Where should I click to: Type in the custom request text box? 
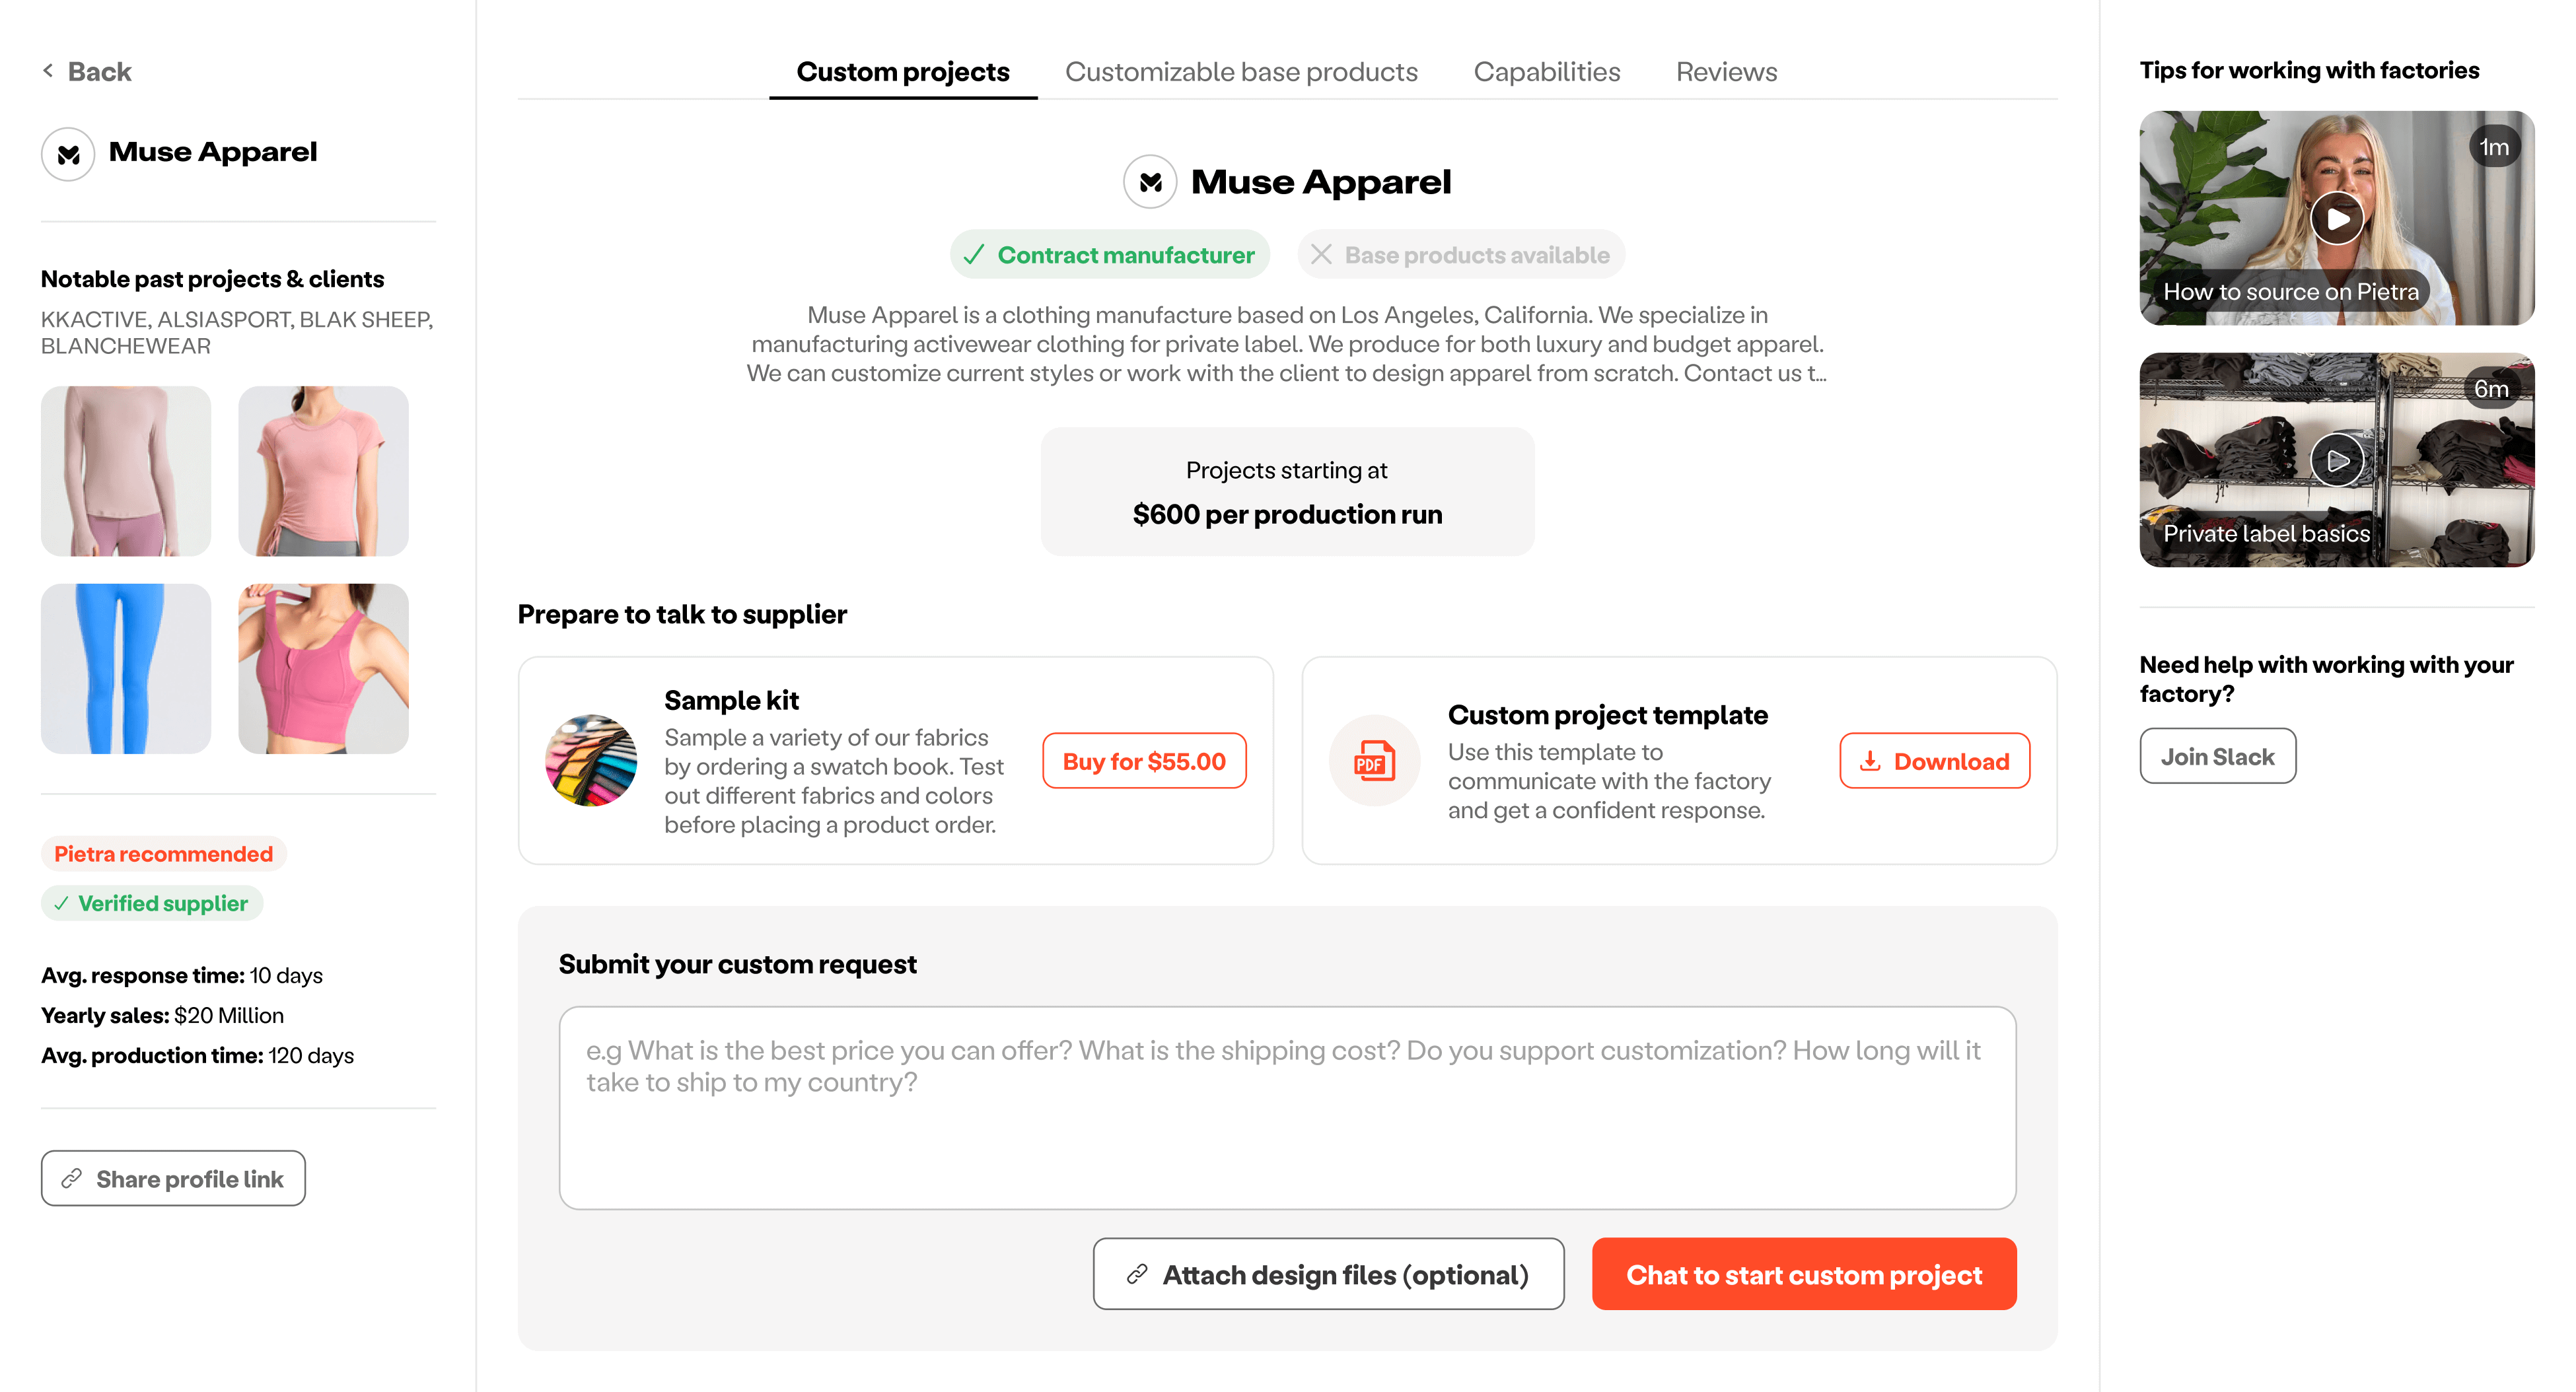click(x=1287, y=1108)
